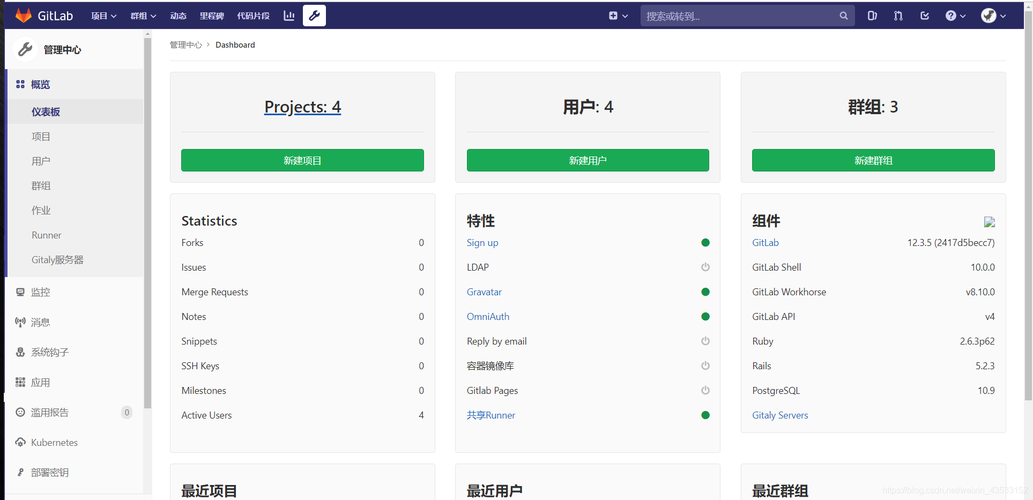Click the green status dot for Sign up
The width and height of the screenshot is (1033, 500).
[x=706, y=242]
